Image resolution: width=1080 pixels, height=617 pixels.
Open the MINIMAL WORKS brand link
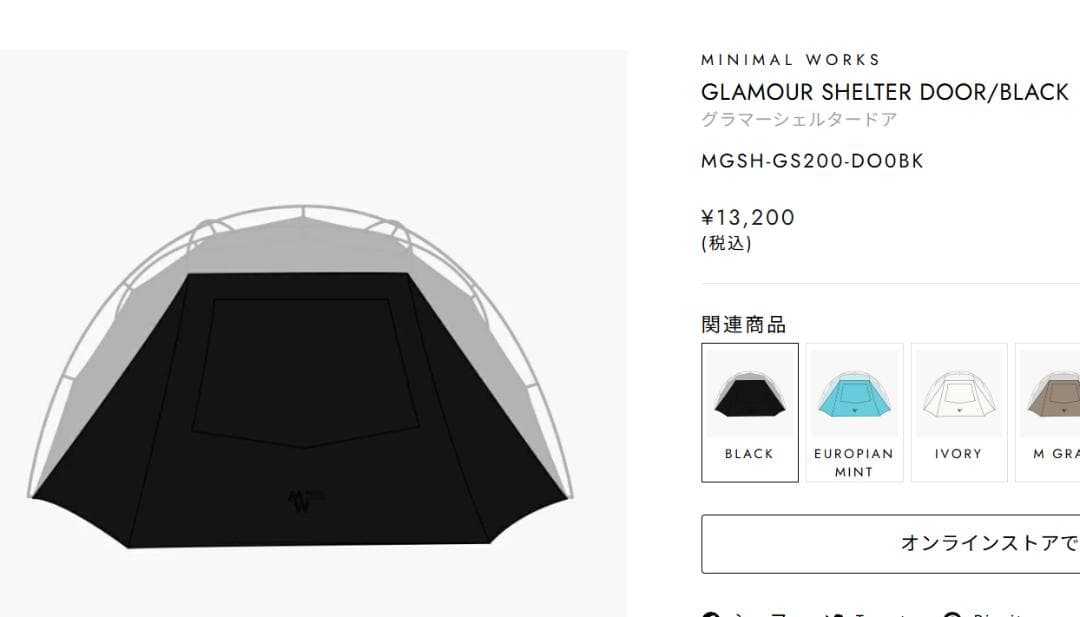tap(791, 60)
